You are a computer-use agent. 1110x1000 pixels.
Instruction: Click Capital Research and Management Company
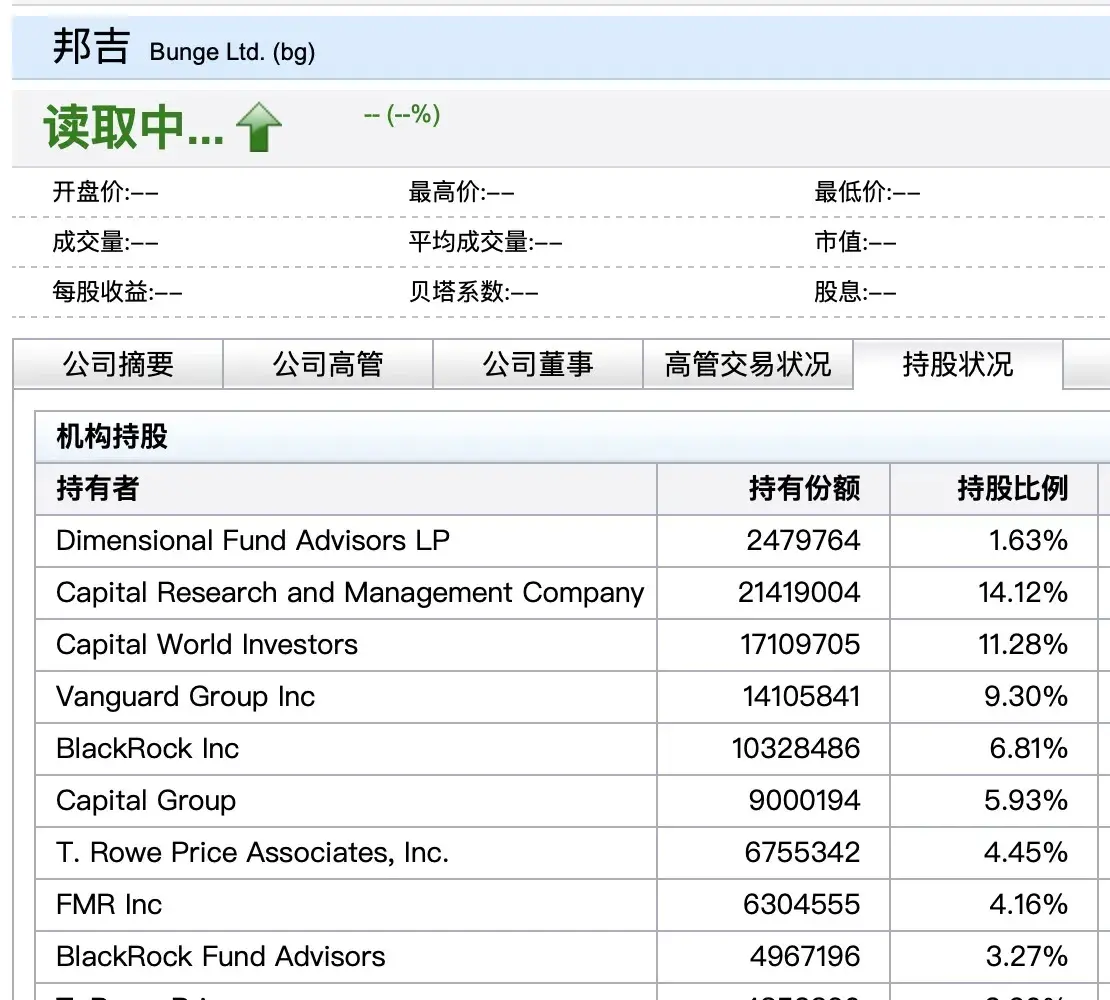coord(350,593)
